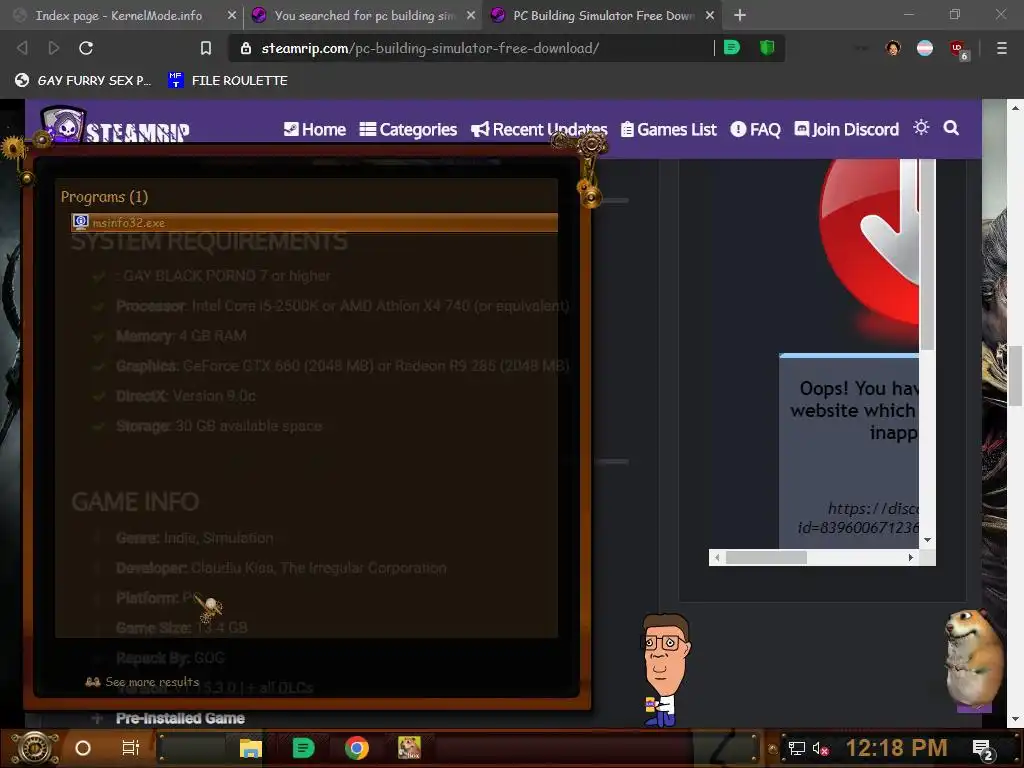Image resolution: width=1024 pixels, height=768 pixels.
Task: Open the Games List nav link
Action: (668, 129)
